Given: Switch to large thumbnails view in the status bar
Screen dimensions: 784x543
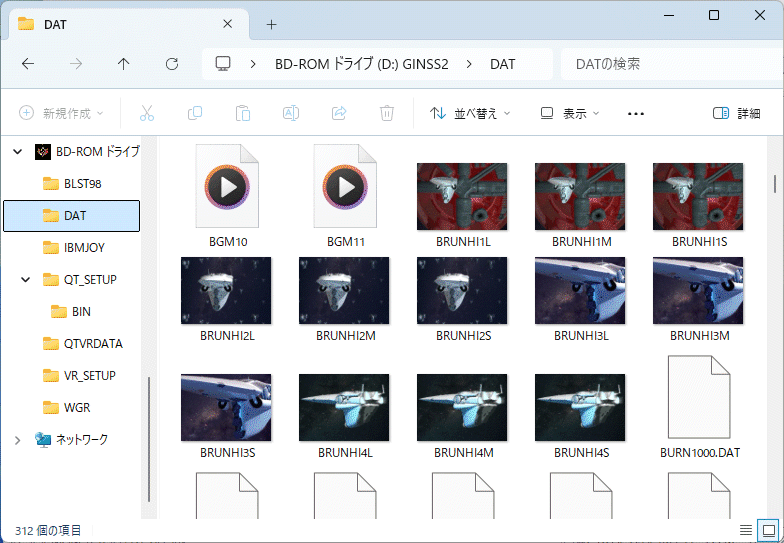Looking at the screenshot, I should click(x=768, y=530).
